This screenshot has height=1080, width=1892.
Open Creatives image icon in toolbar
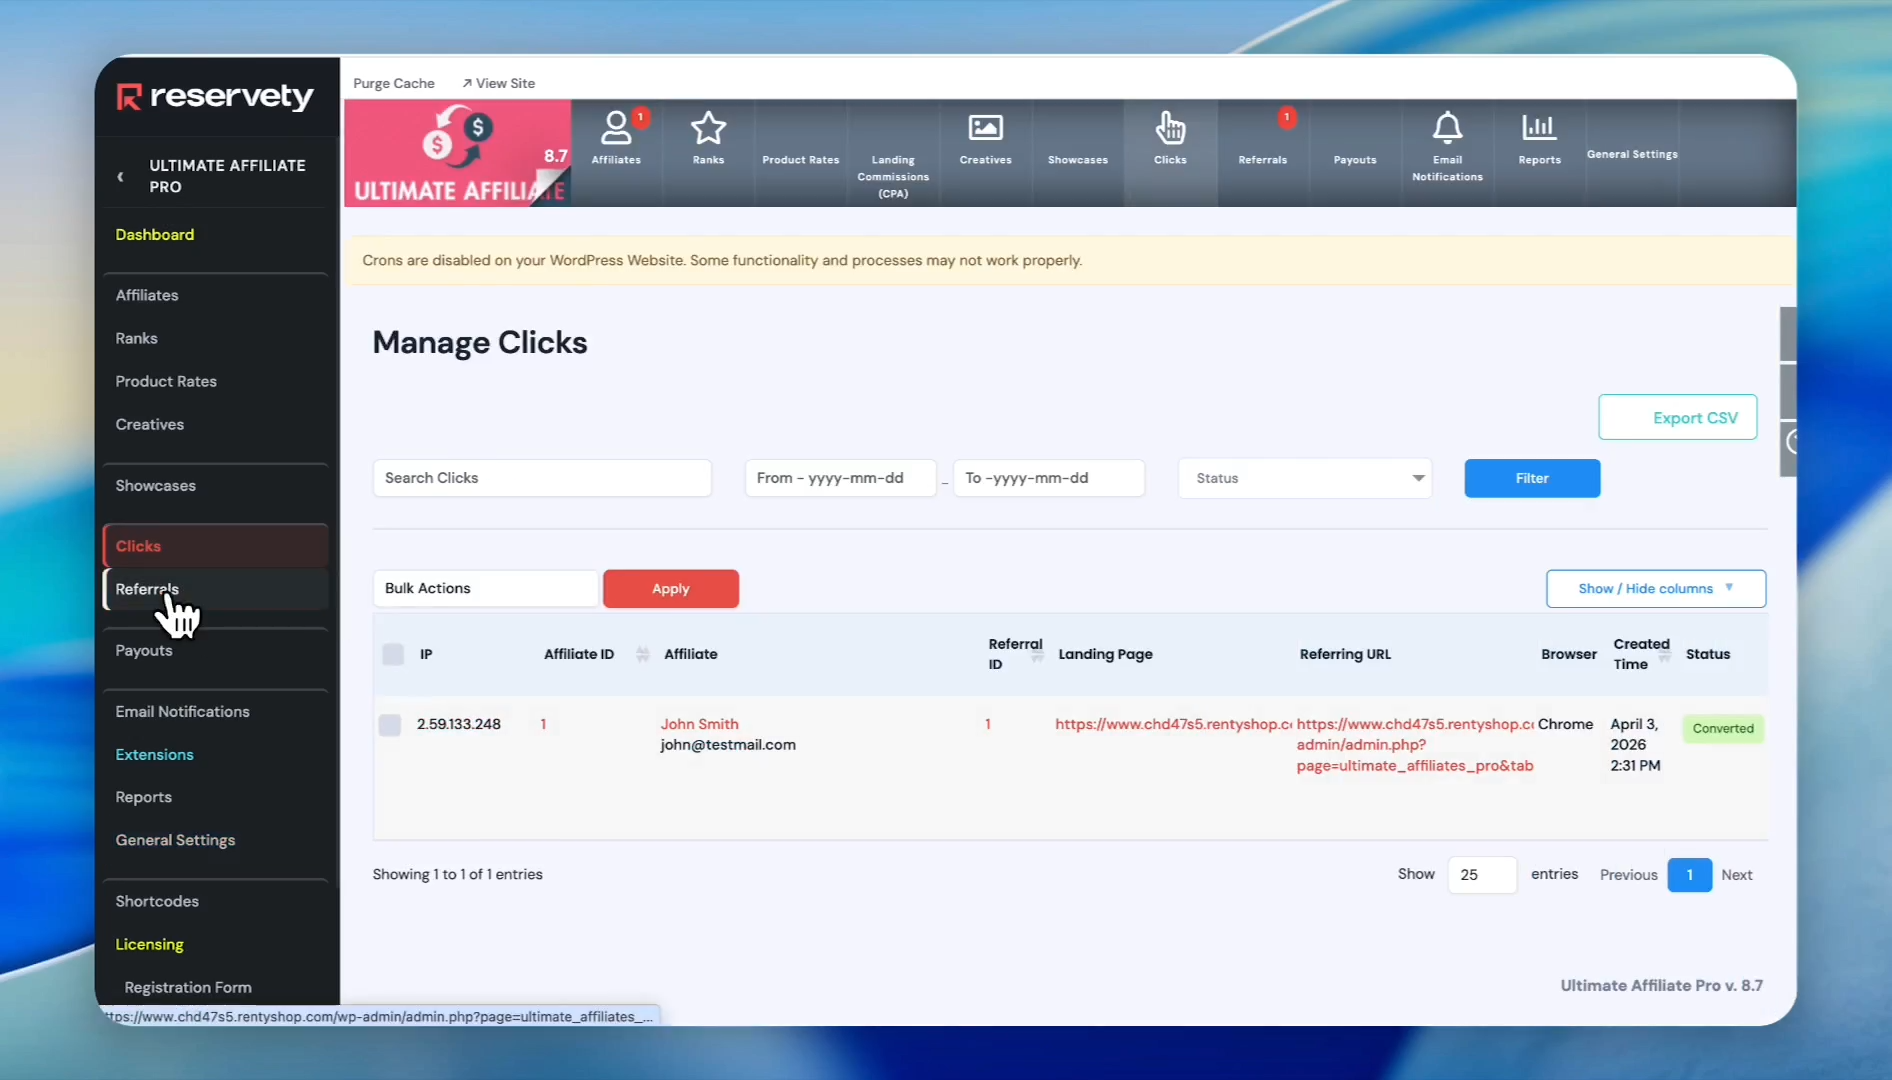tap(985, 129)
